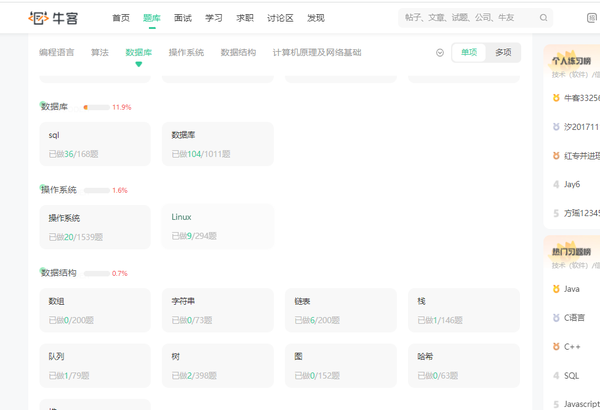This screenshot has width=600, height=410.
Task: Toggle green dot beside 数据库 section
Action: pyautogui.click(x=42, y=104)
